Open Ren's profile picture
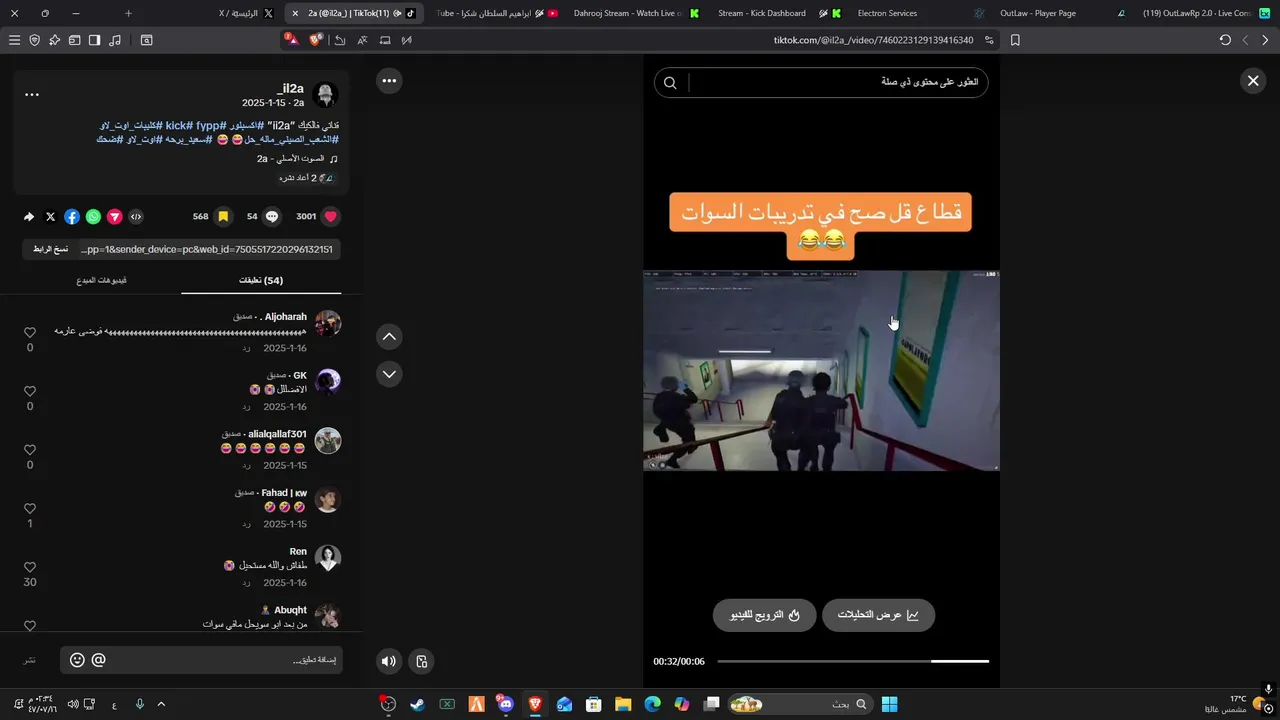The height and width of the screenshot is (720, 1280). (x=327, y=558)
